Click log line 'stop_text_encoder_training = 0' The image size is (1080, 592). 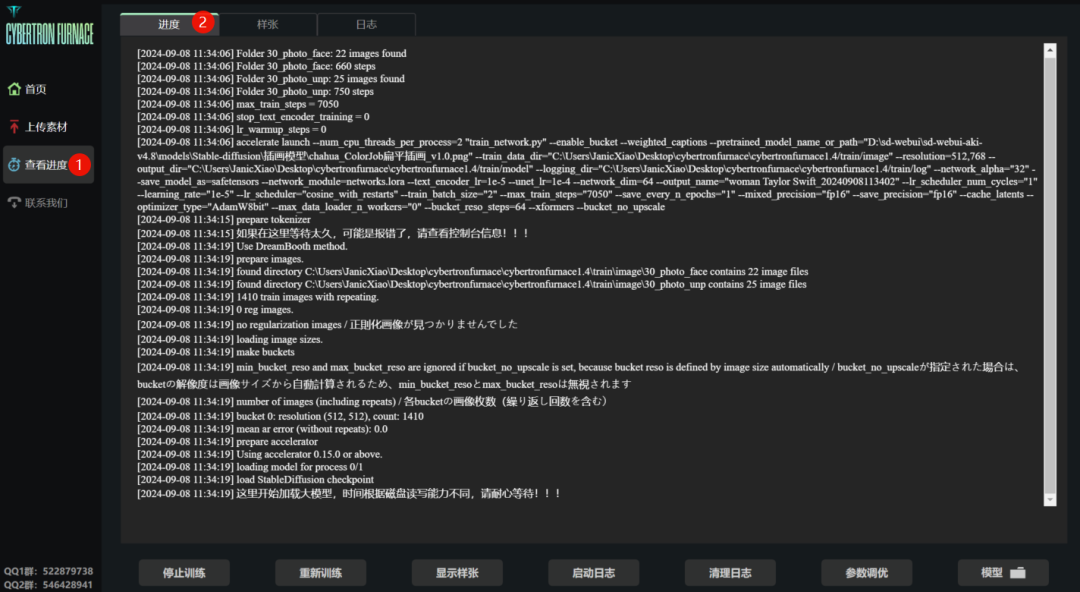(253, 117)
